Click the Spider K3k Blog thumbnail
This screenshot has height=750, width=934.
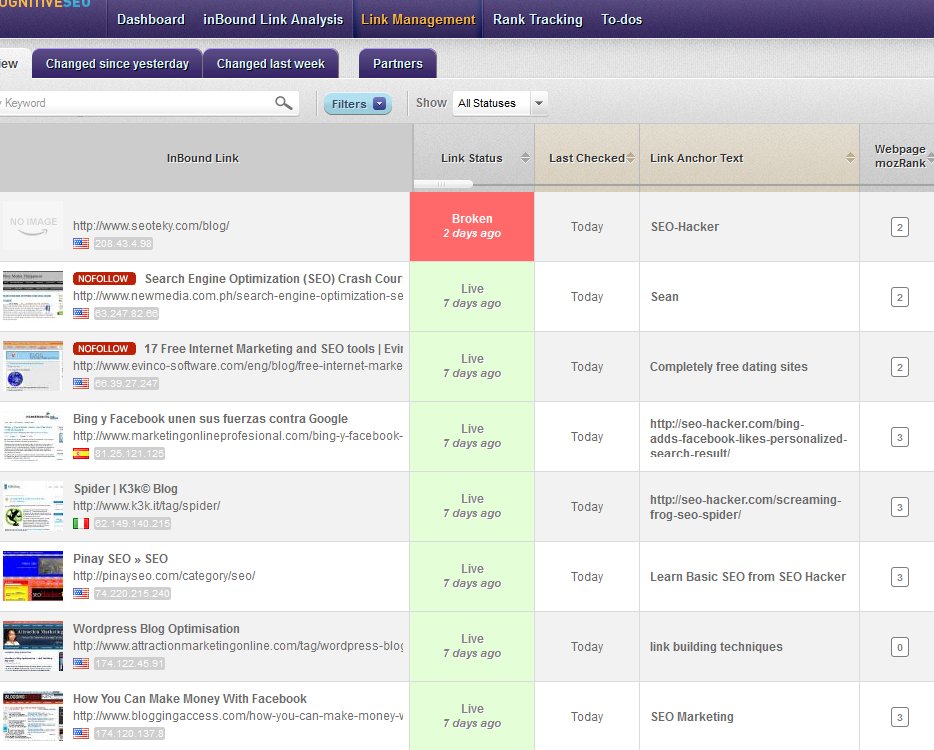coord(32,506)
